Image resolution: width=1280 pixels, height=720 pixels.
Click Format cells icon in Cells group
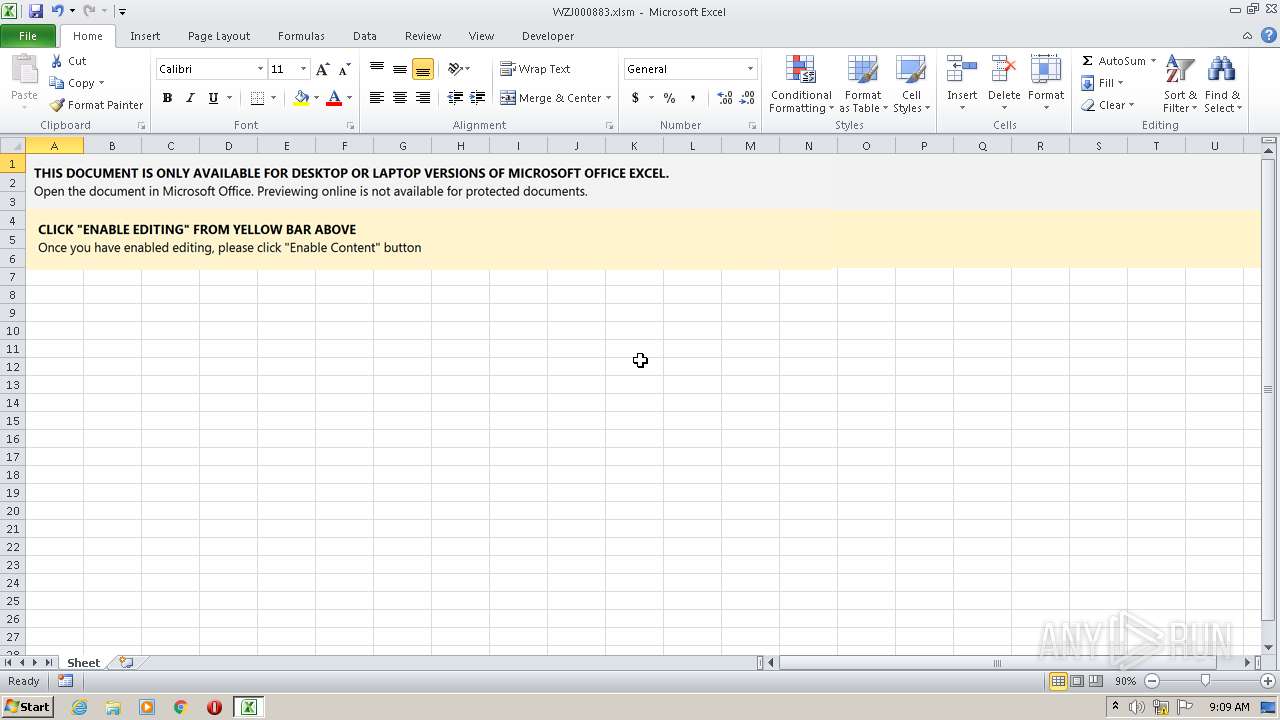[1045, 70]
